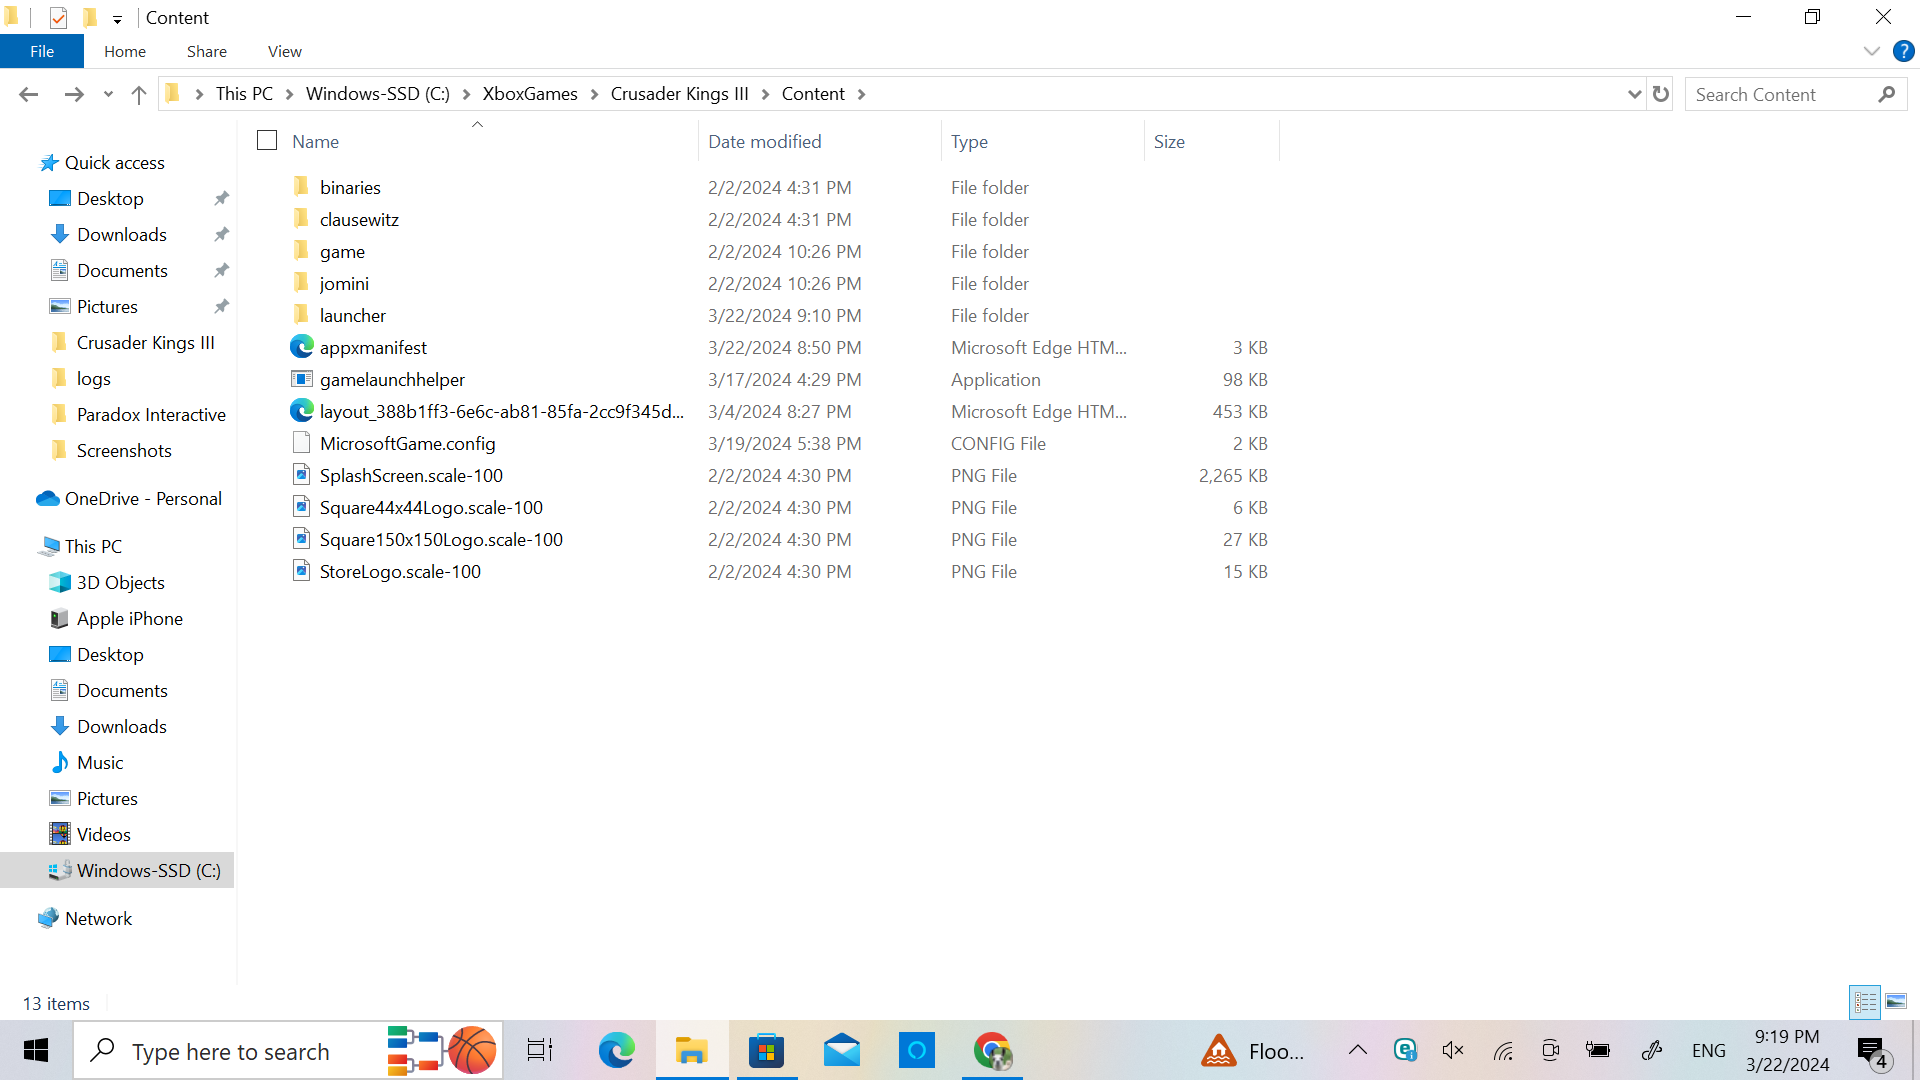Viewport: 1920px width, 1080px height.
Task: Launch the gamelaunchhelper application
Action: [392, 379]
